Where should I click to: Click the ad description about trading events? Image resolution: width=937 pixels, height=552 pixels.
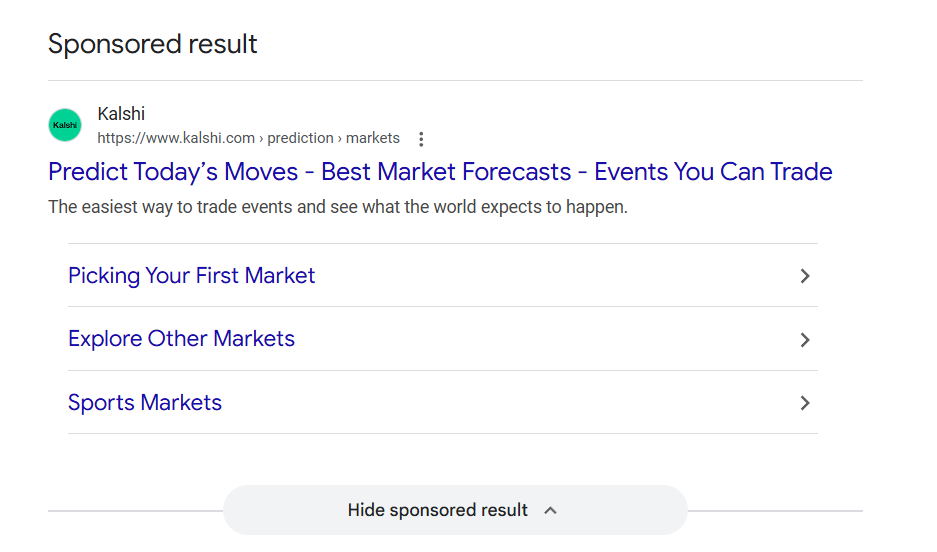(337, 208)
